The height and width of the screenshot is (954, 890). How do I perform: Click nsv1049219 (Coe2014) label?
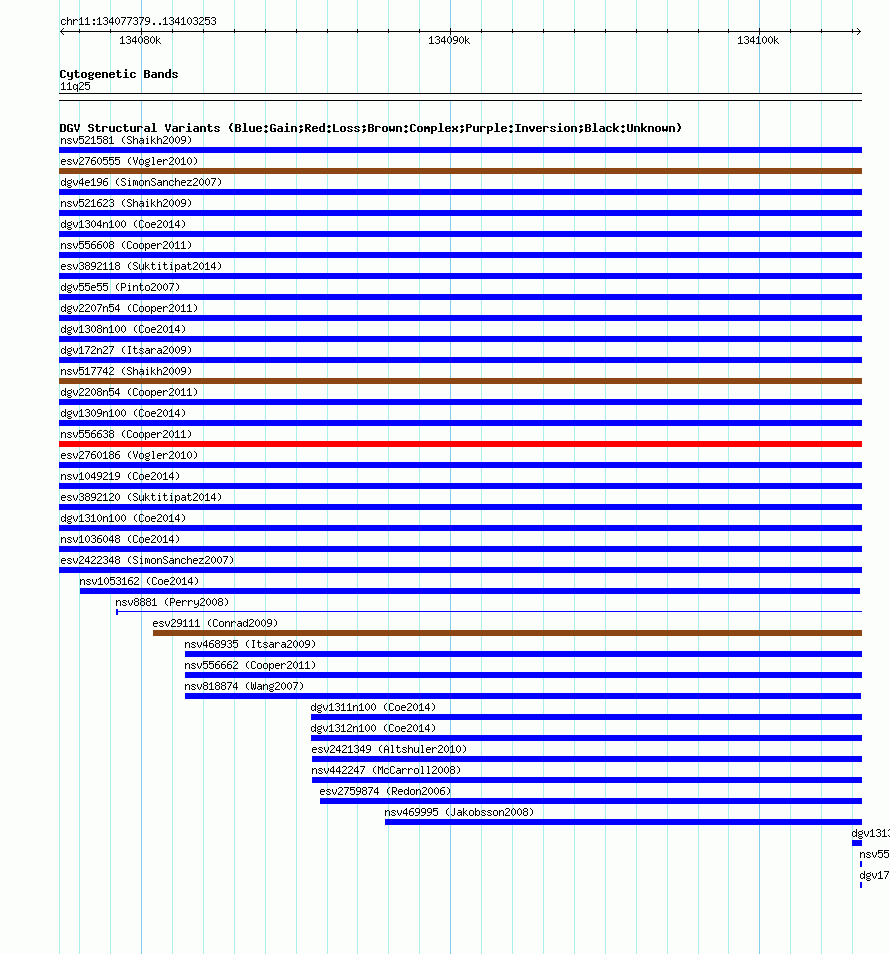point(120,476)
